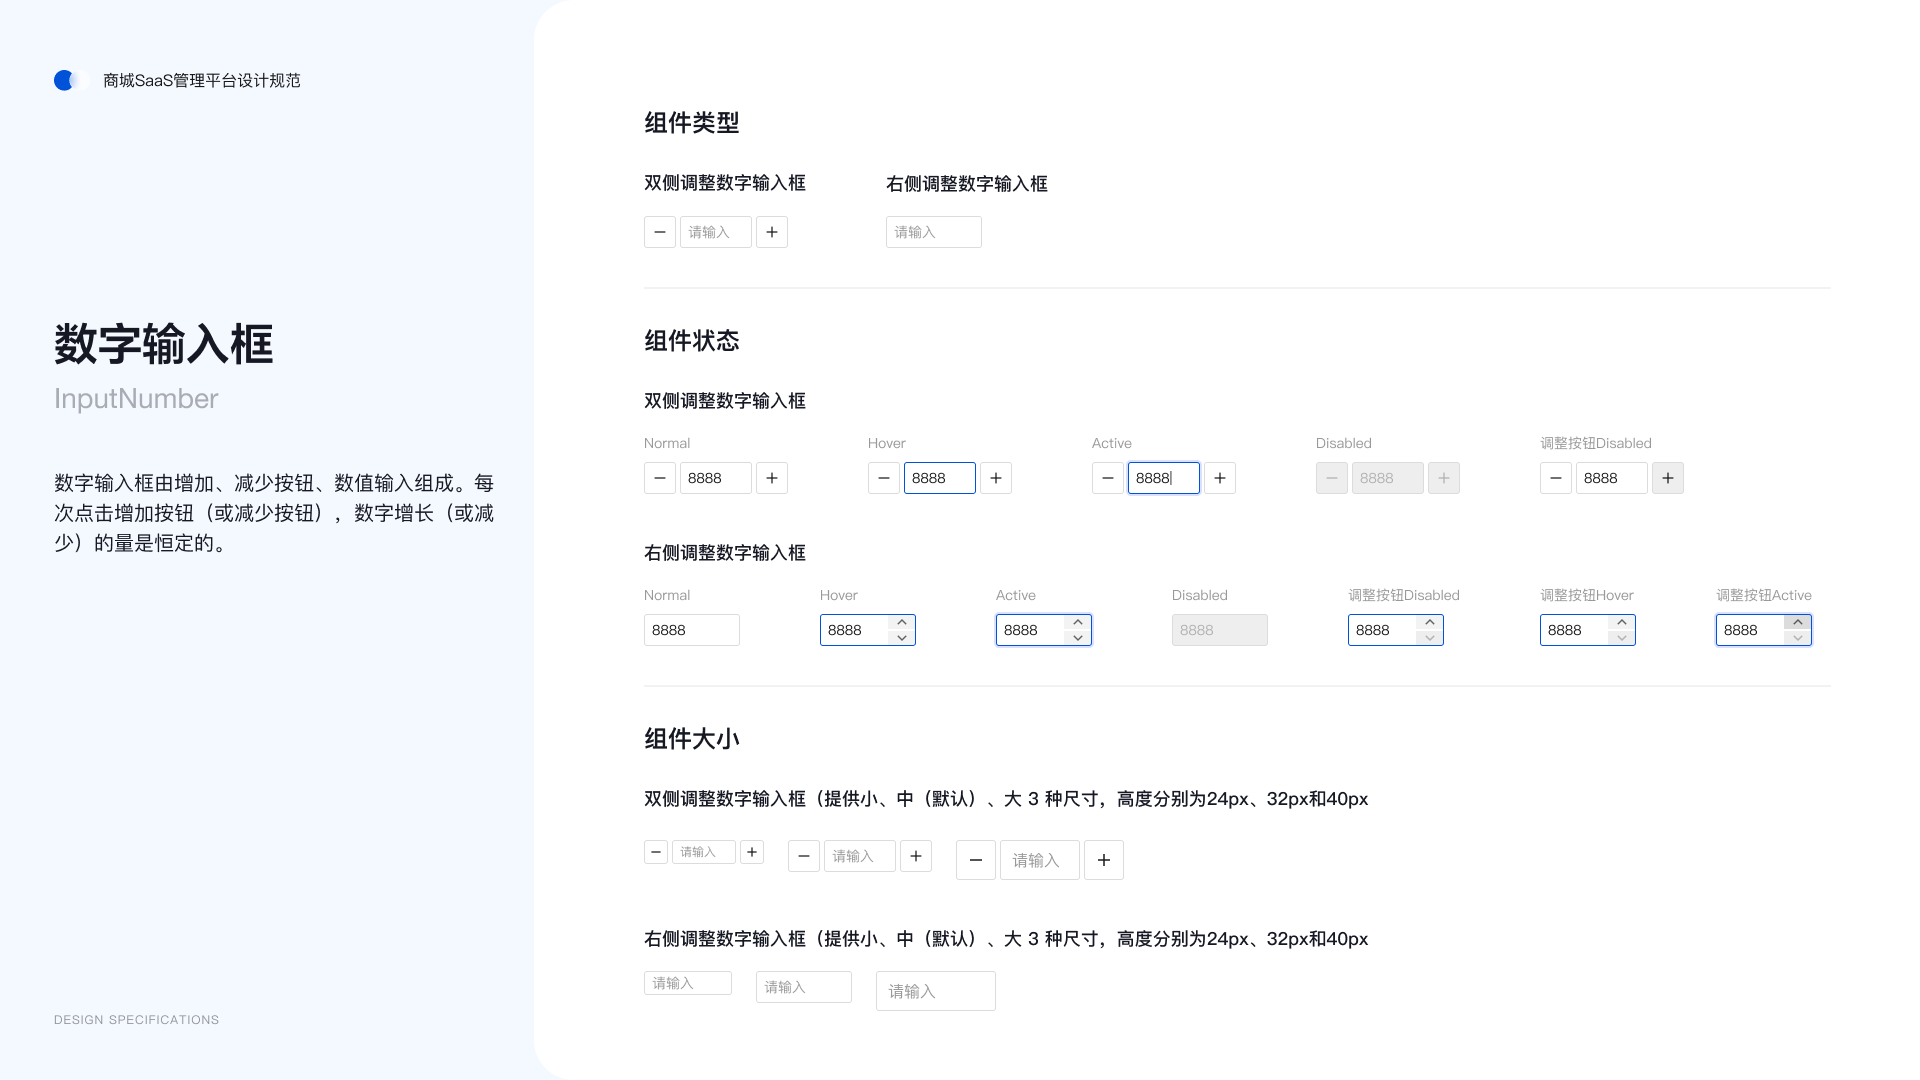Viewport: 1920px width, 1080px height.
Task: Click the smallest 请输入 field under 右侧调整 sizes
Action: 687,983
